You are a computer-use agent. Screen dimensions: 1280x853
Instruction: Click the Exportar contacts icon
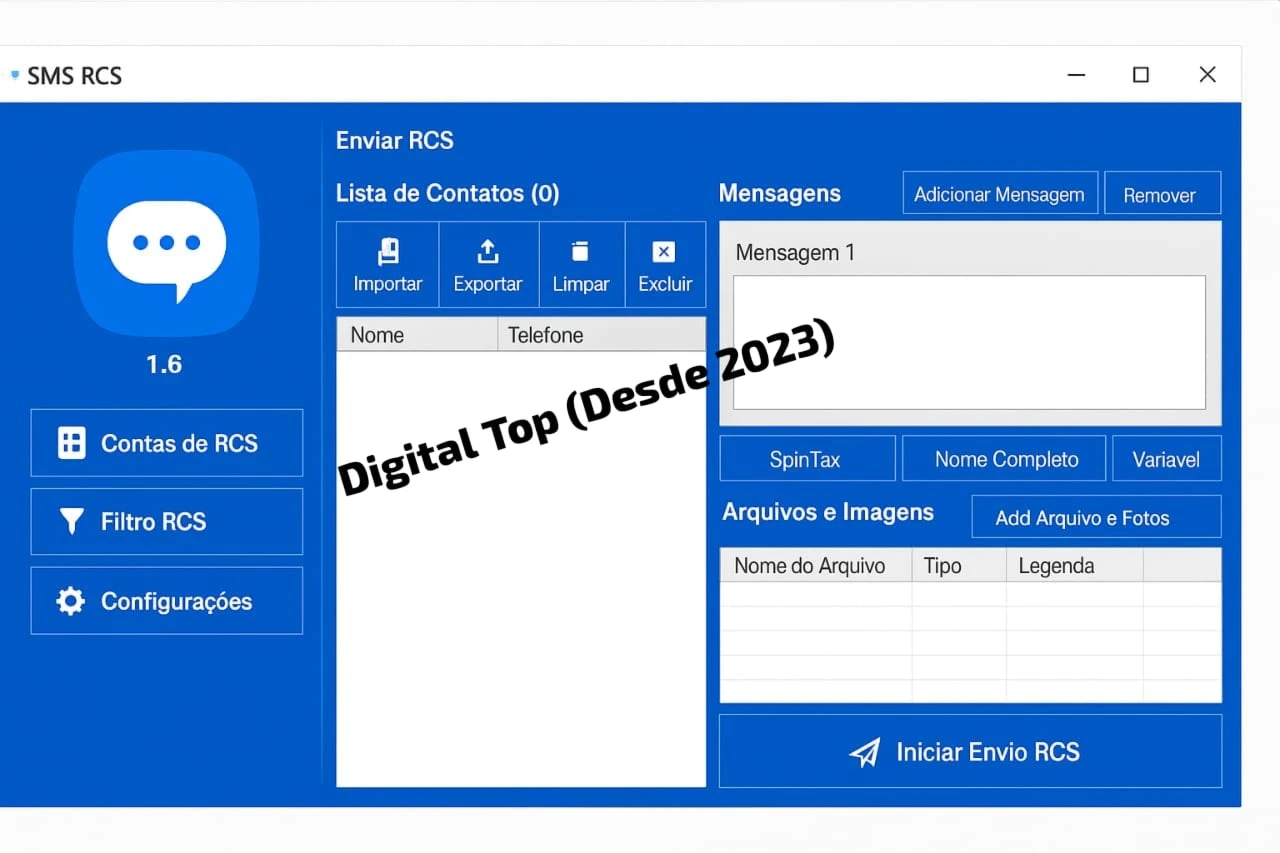pos(488,251)
